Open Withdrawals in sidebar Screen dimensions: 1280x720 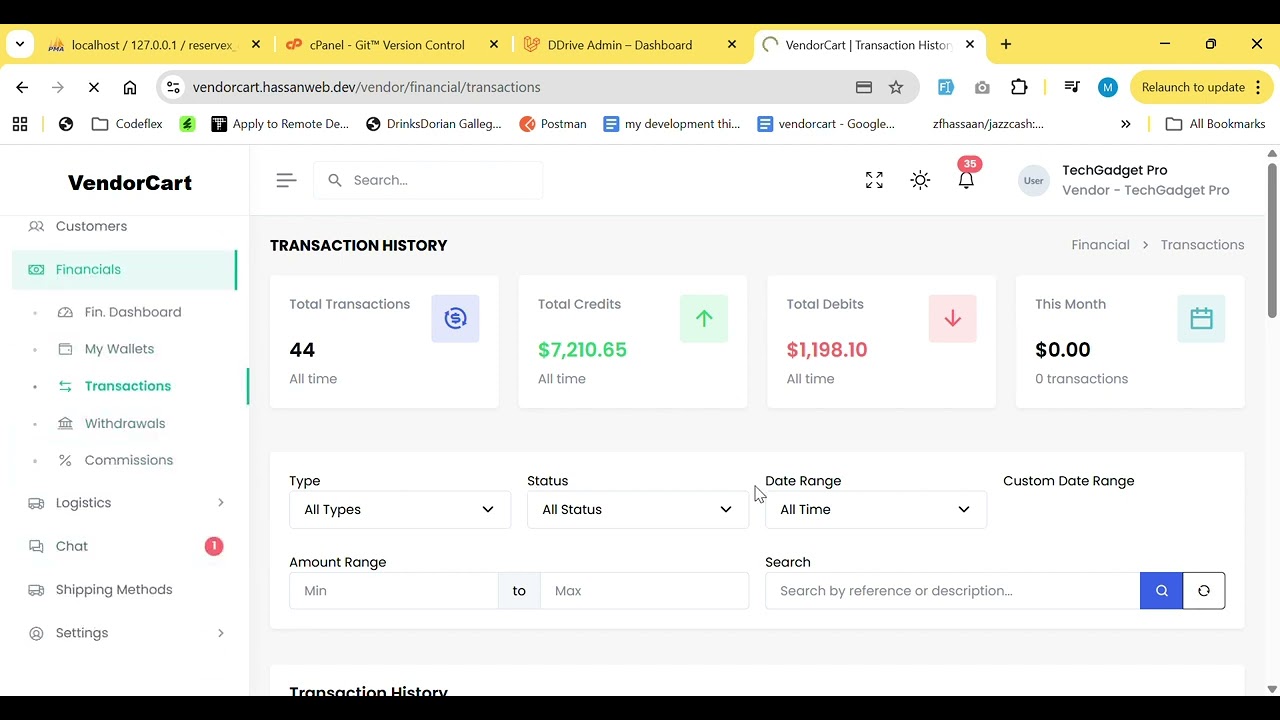(x=125, y=423)
